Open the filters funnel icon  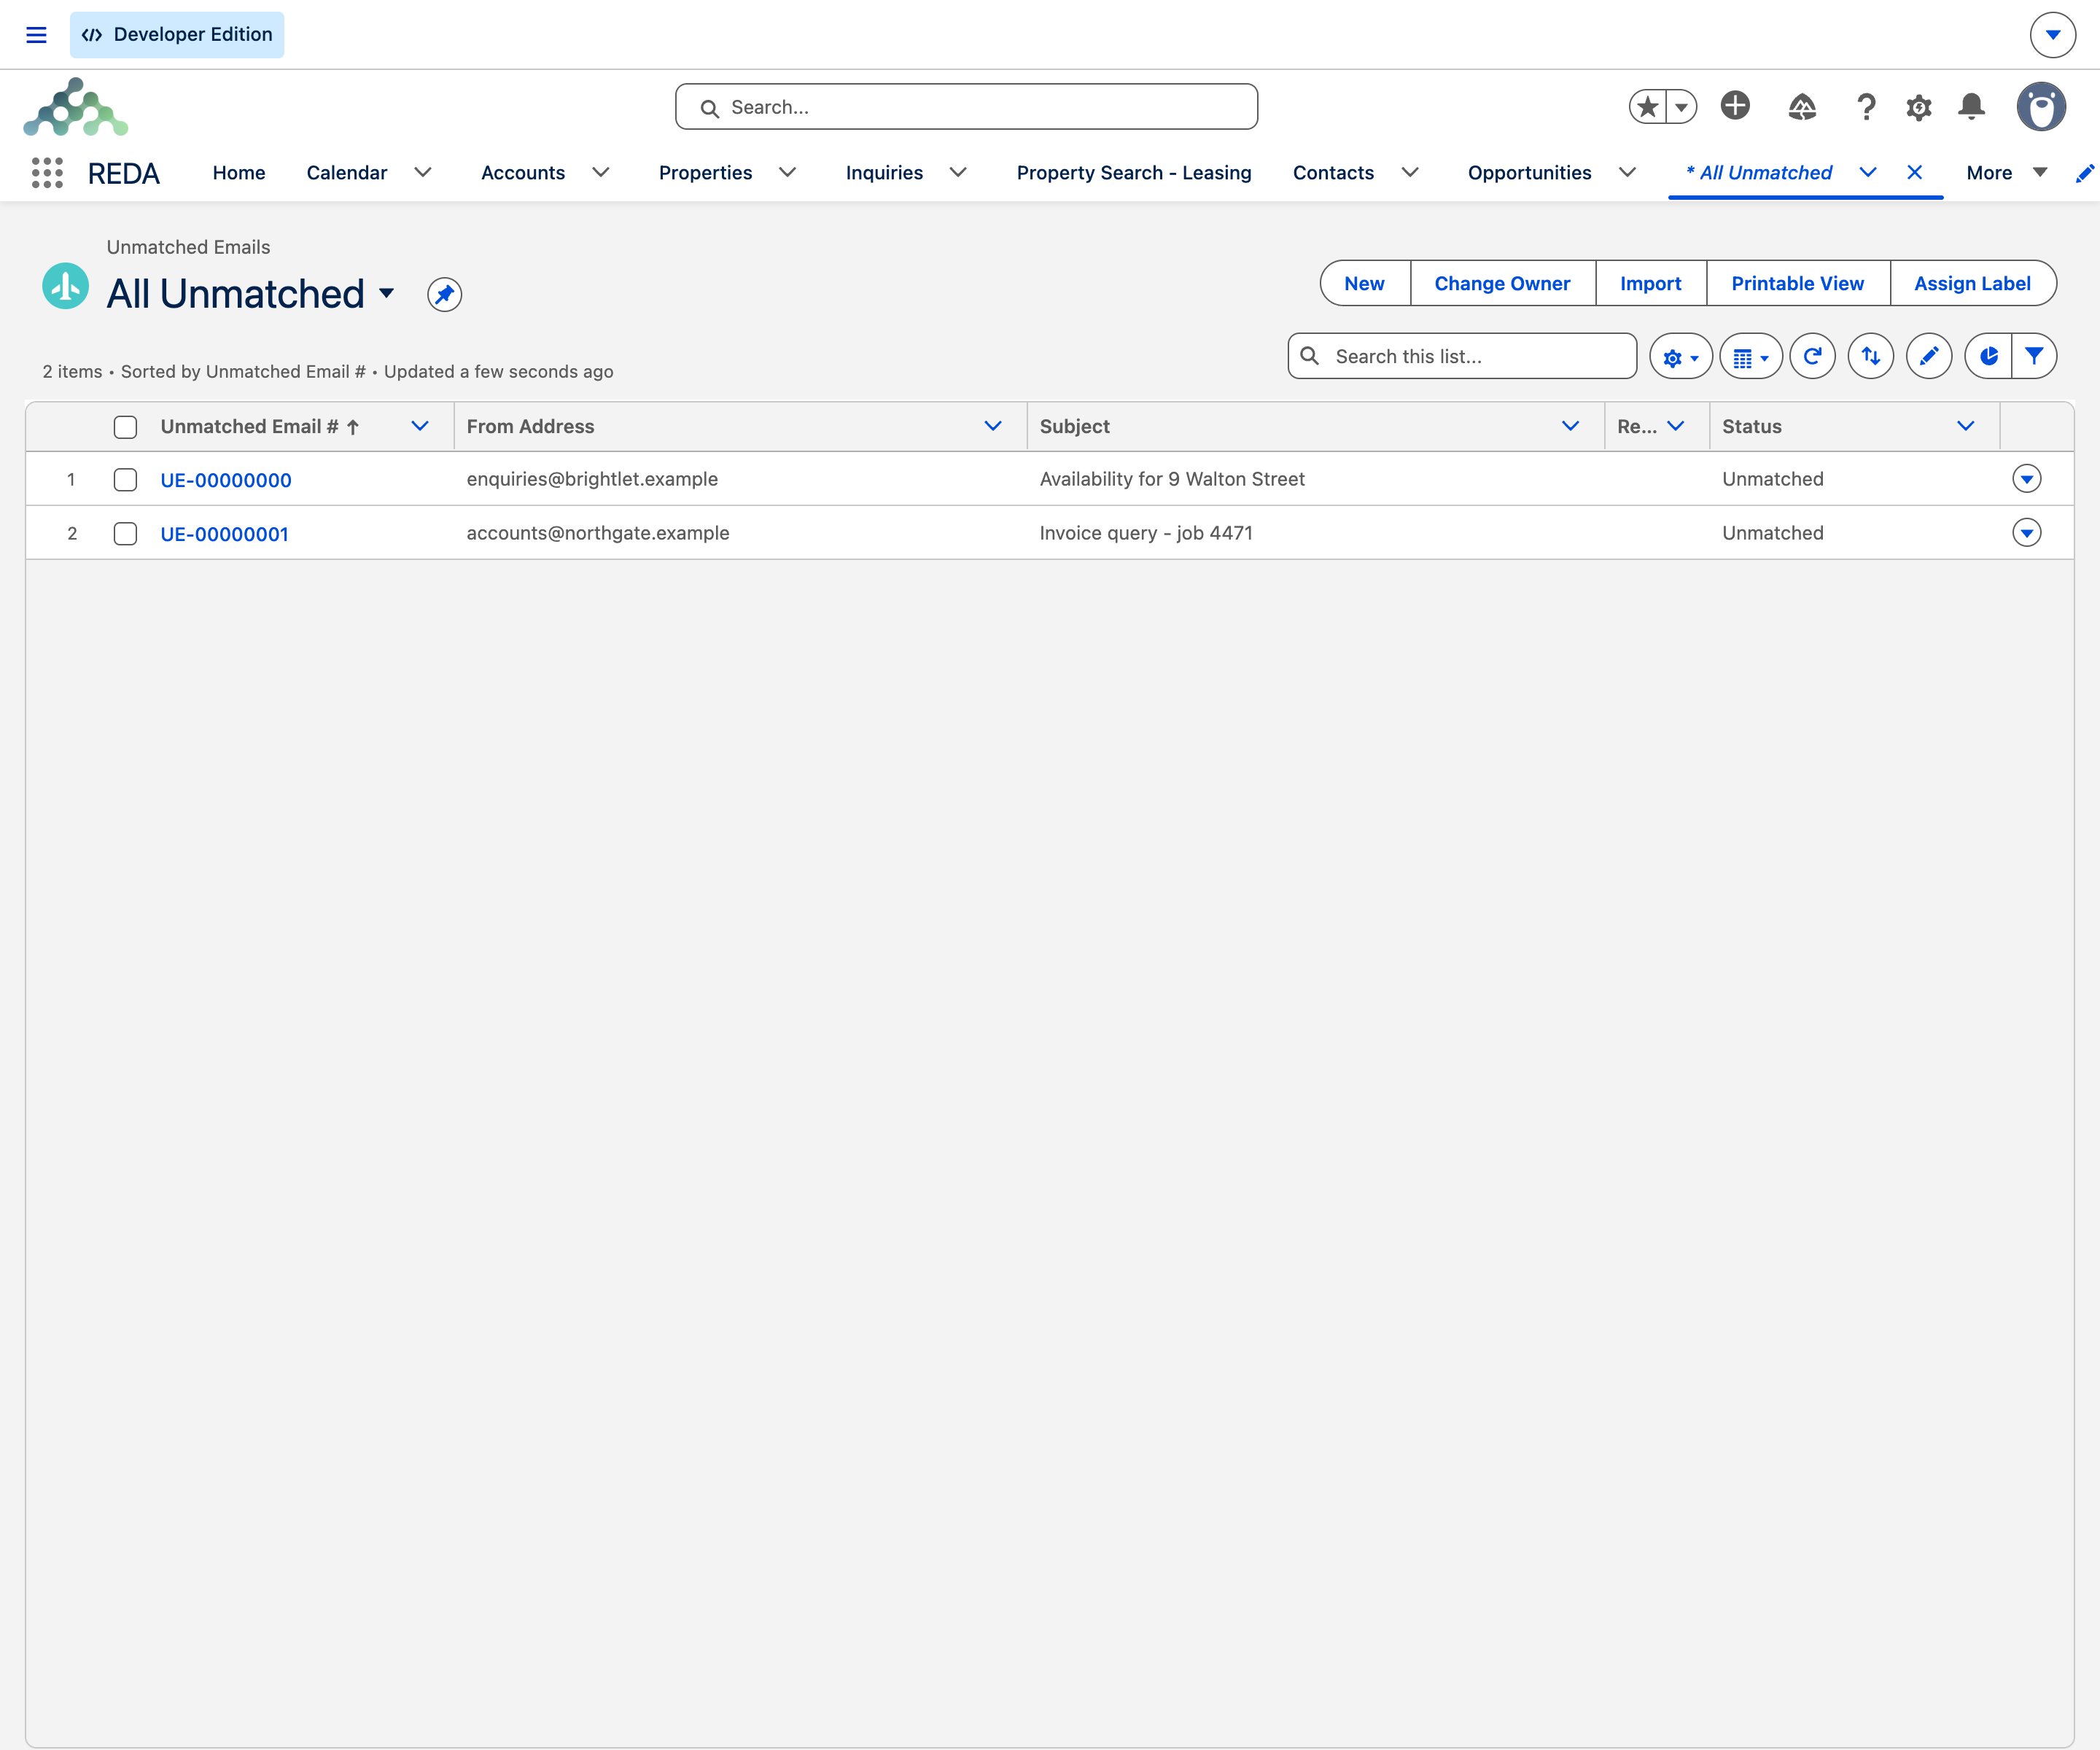click(2034, 356)
